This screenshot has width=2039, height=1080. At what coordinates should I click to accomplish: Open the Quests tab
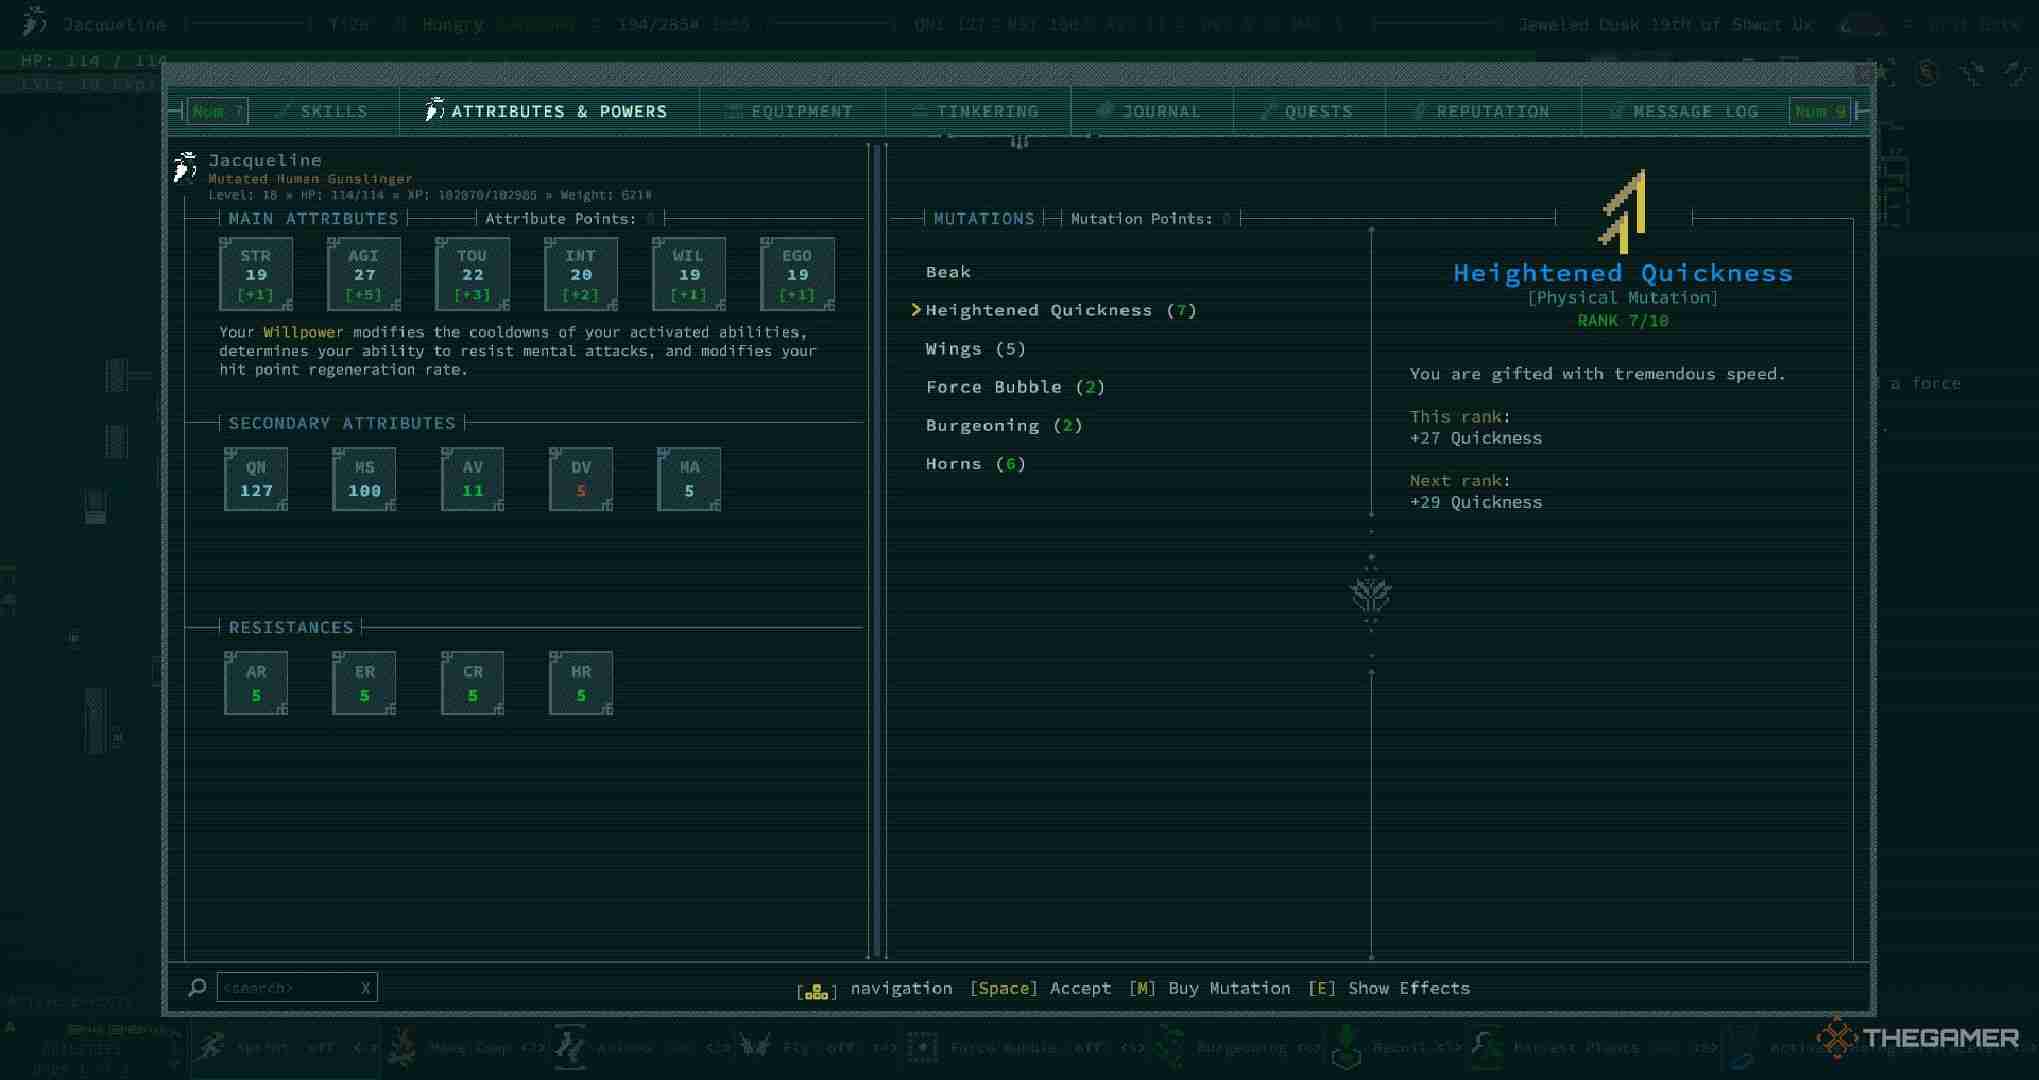pos(1308,111)
